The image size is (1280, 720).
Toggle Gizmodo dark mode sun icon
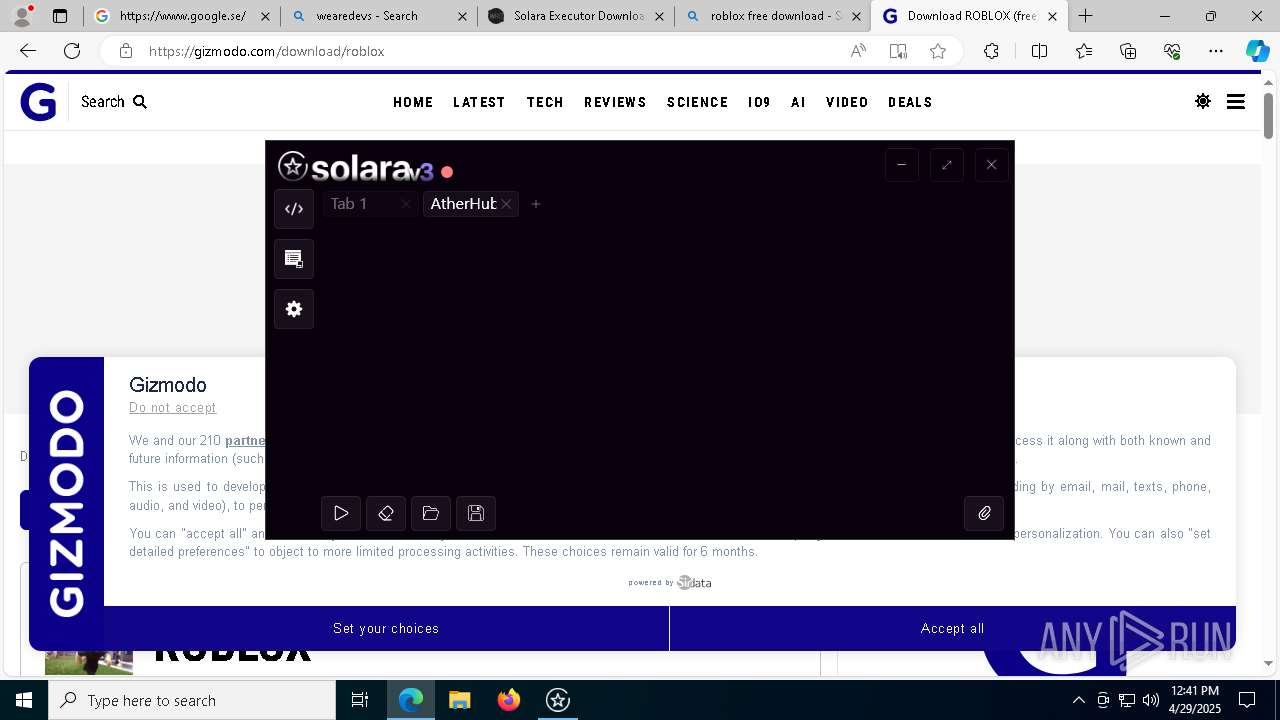[x=1203, y=101]
